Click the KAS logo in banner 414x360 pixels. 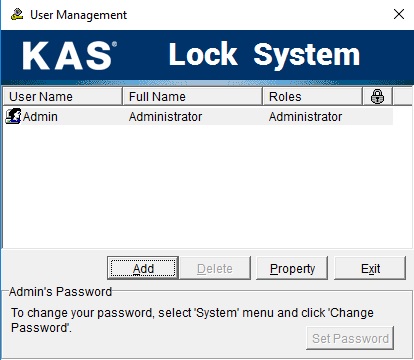(x=70, y=56)
